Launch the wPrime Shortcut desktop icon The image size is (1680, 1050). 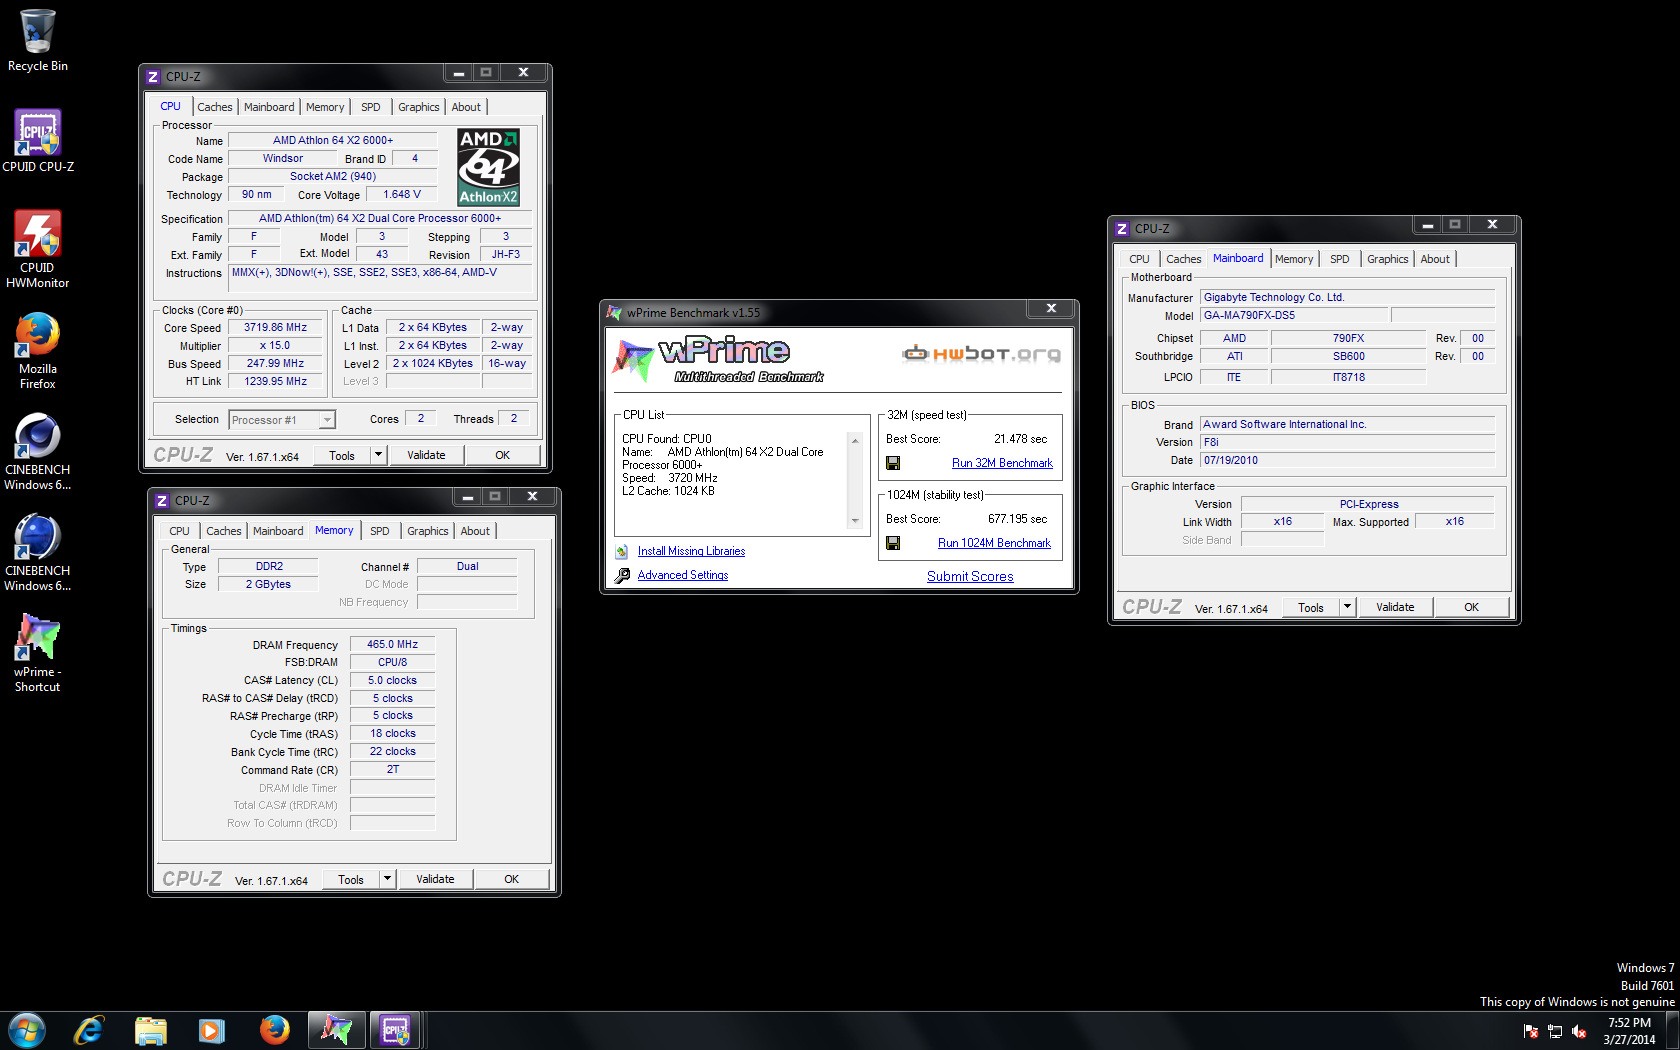coord(38,652)
